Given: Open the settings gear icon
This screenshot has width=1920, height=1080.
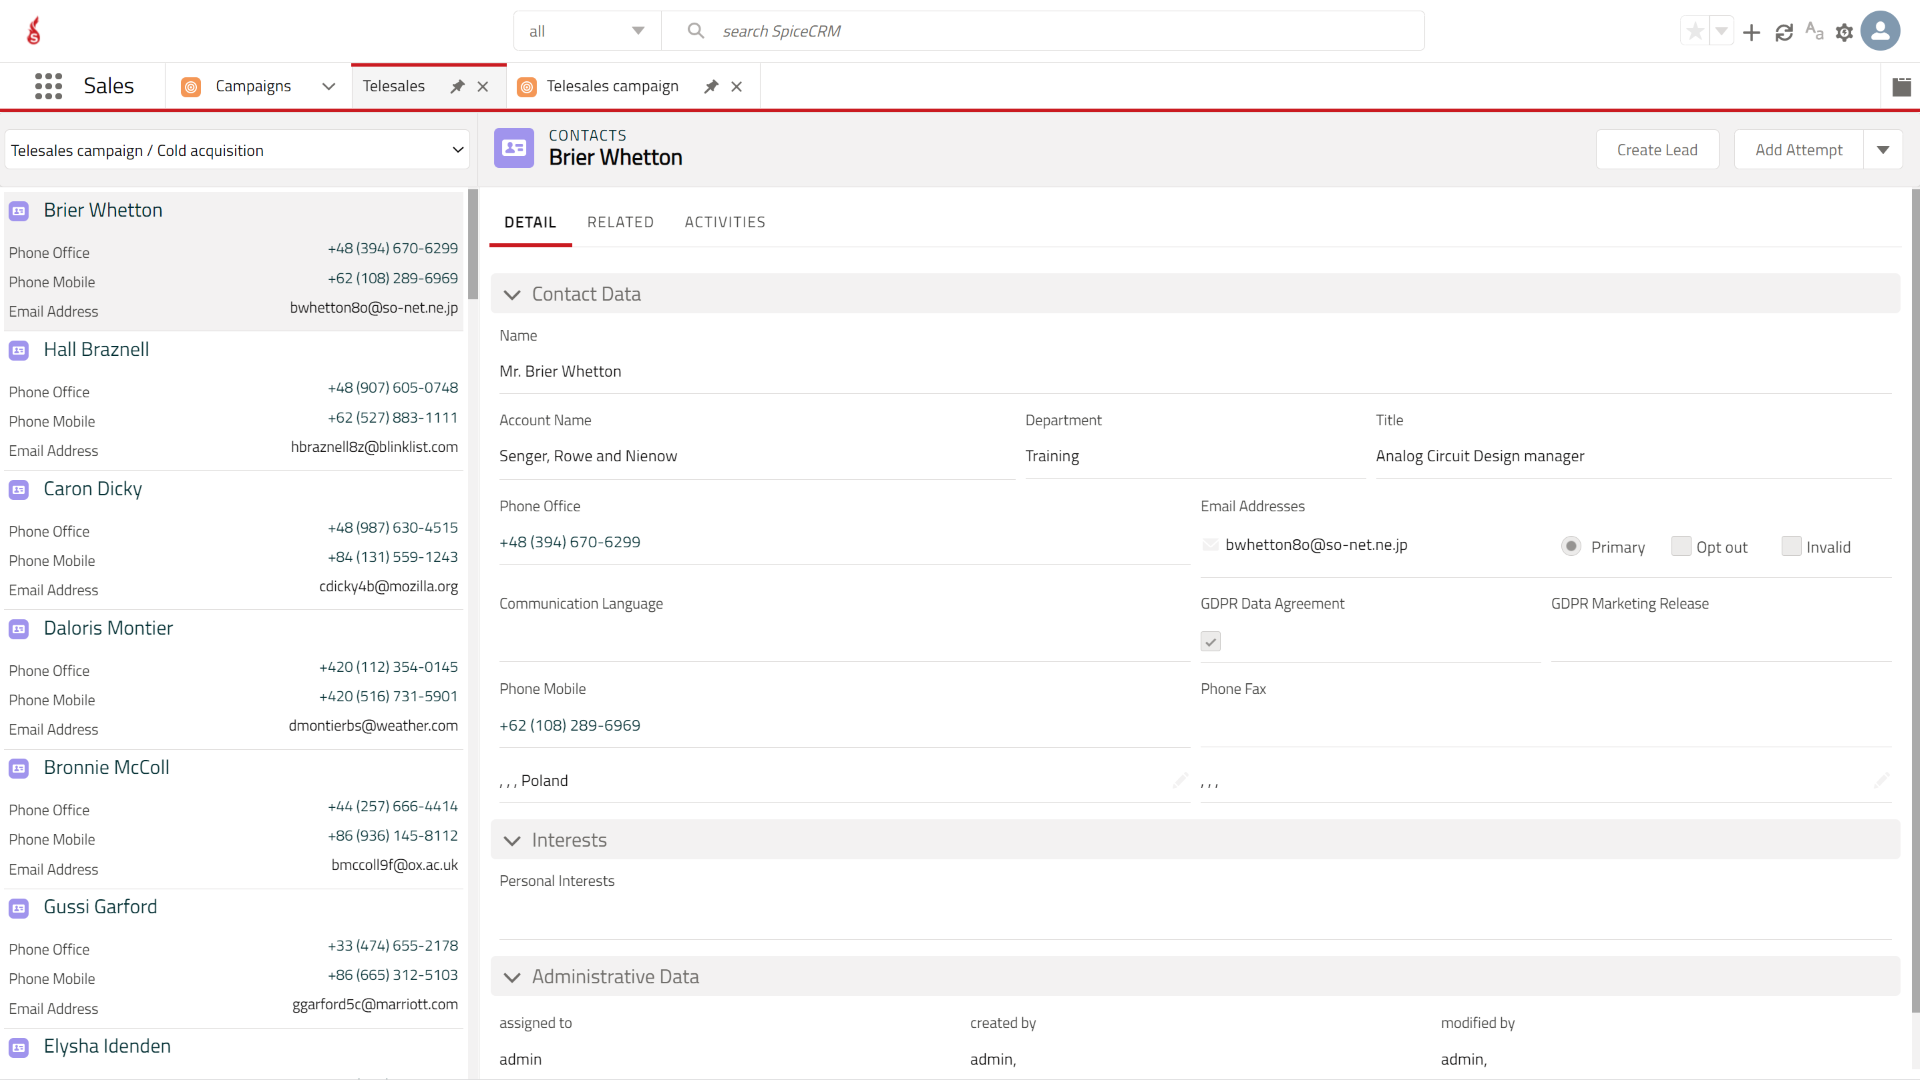Looking at the screenshot, I should (x=1845, y=33).
